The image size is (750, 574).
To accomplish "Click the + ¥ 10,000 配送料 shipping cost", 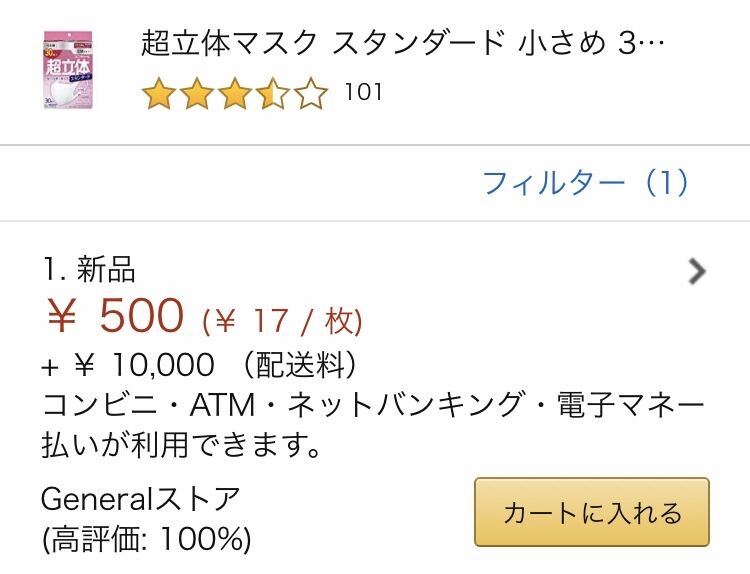I will (x=200, y=364).
